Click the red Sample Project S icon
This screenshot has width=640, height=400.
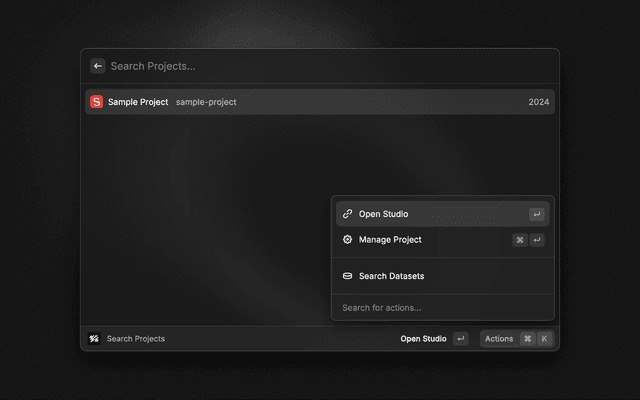tap(96, 102)
